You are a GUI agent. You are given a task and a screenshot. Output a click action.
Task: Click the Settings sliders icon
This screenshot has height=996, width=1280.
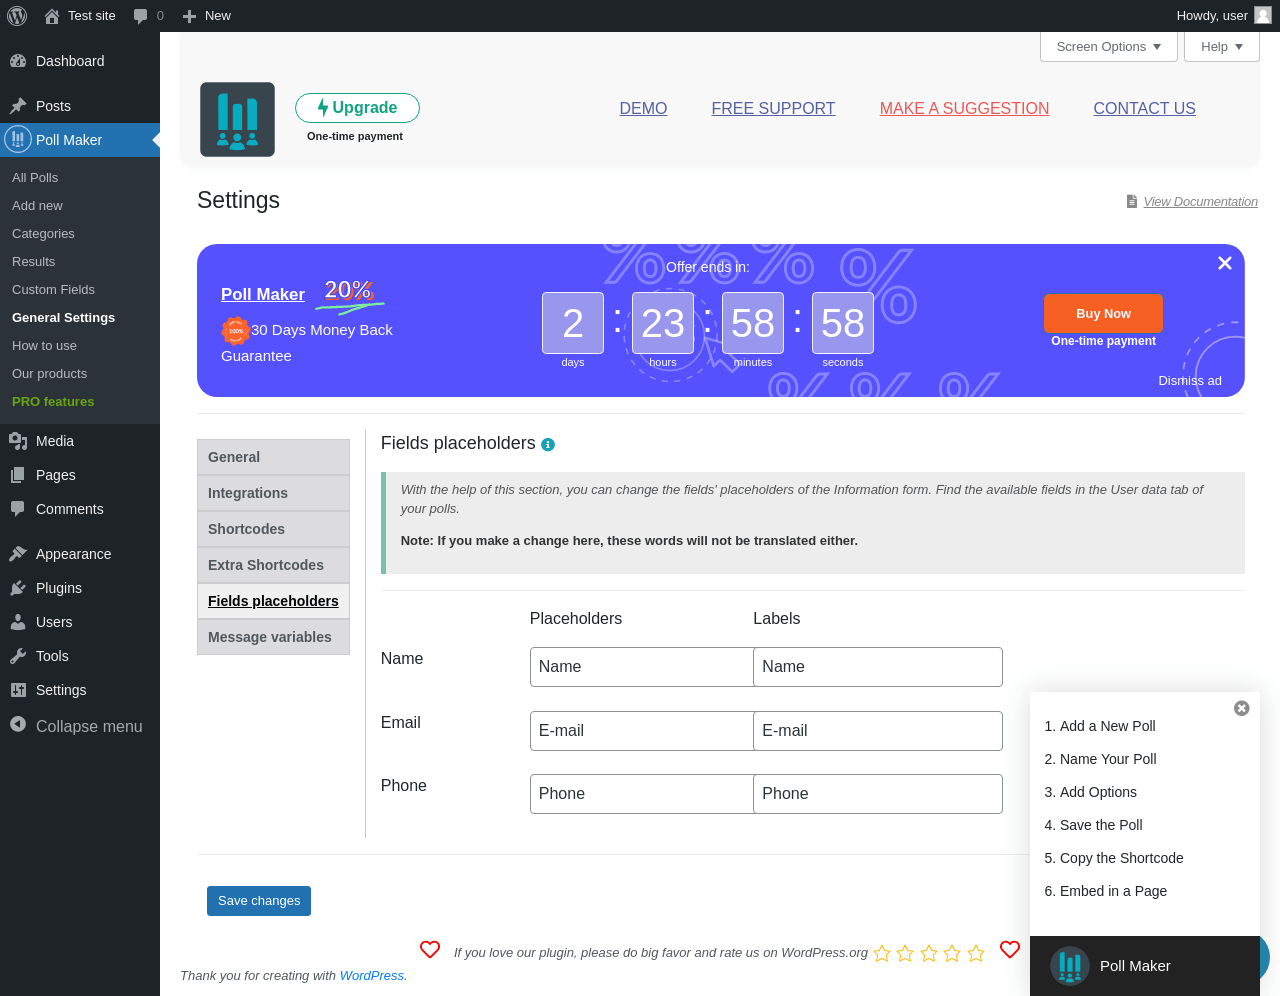18,690
